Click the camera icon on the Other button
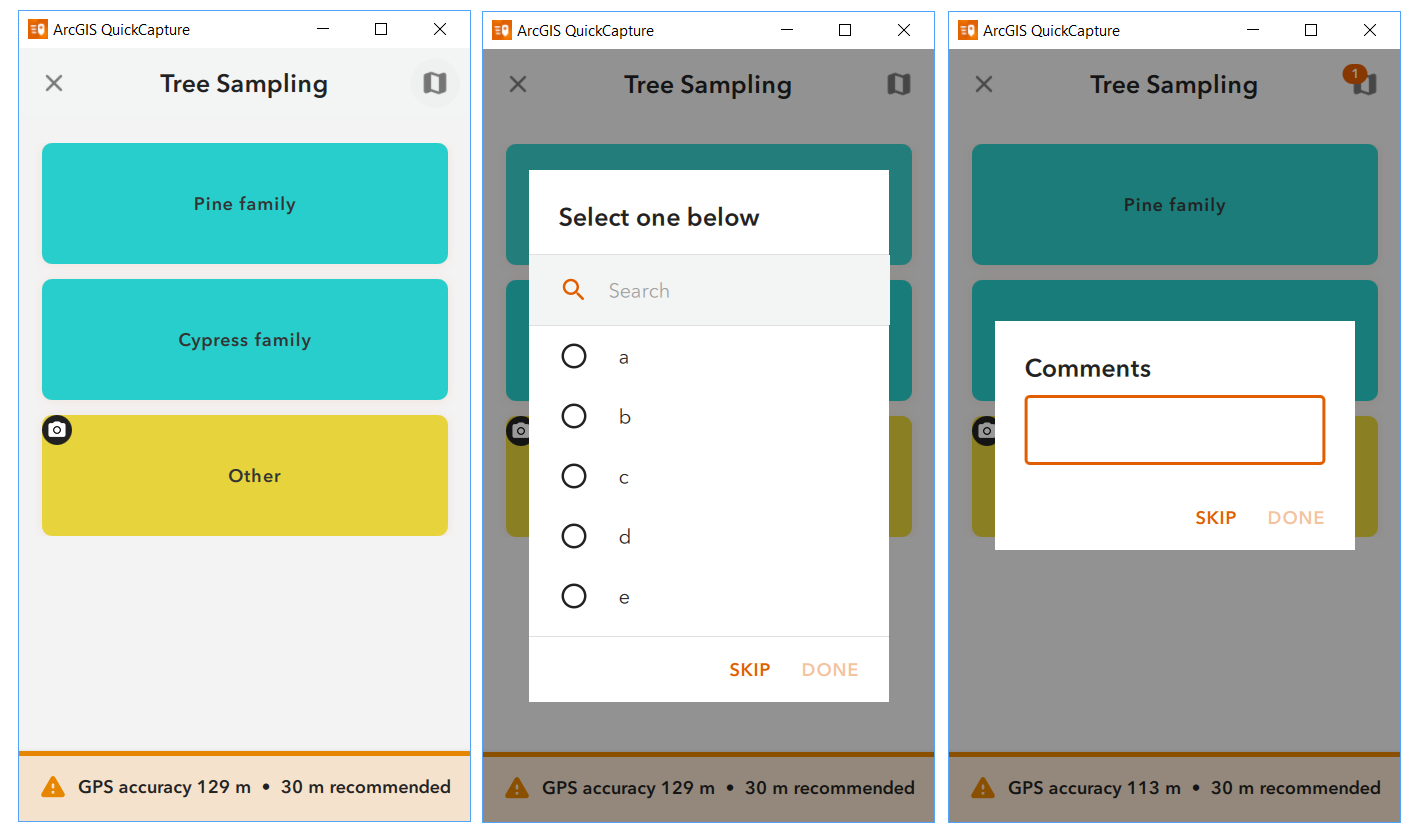This screenshot has height=840, width=1416. click(x=57, y=429)
